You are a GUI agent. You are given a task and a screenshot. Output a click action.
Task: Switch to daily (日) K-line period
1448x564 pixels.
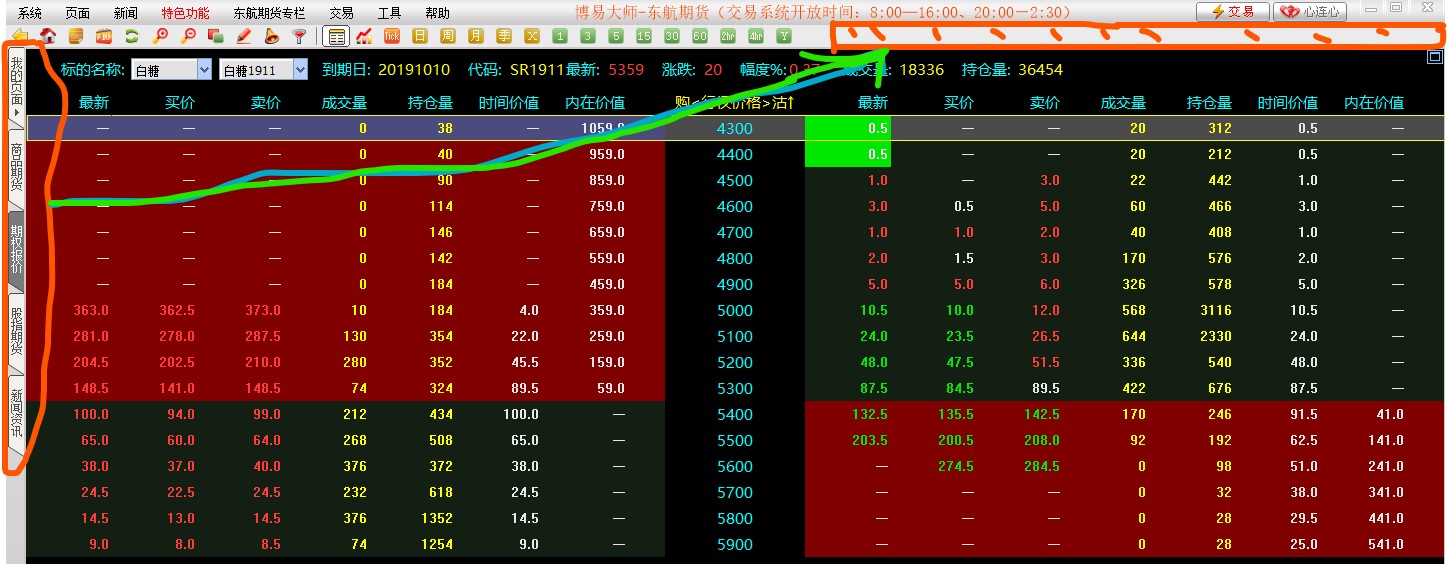tap(420, 36)
